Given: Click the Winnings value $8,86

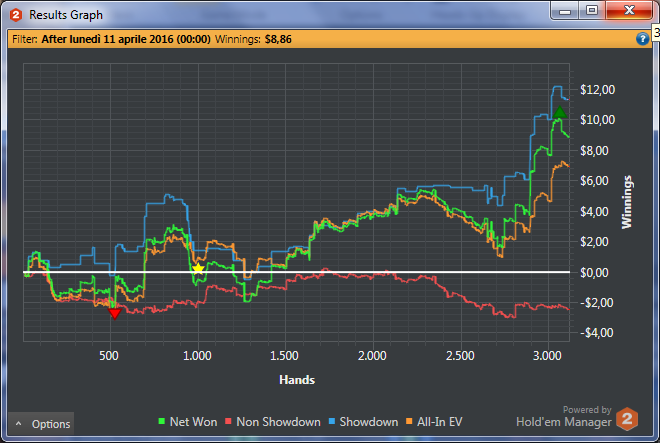Looking at the screenshot, I should click(278, 39).
